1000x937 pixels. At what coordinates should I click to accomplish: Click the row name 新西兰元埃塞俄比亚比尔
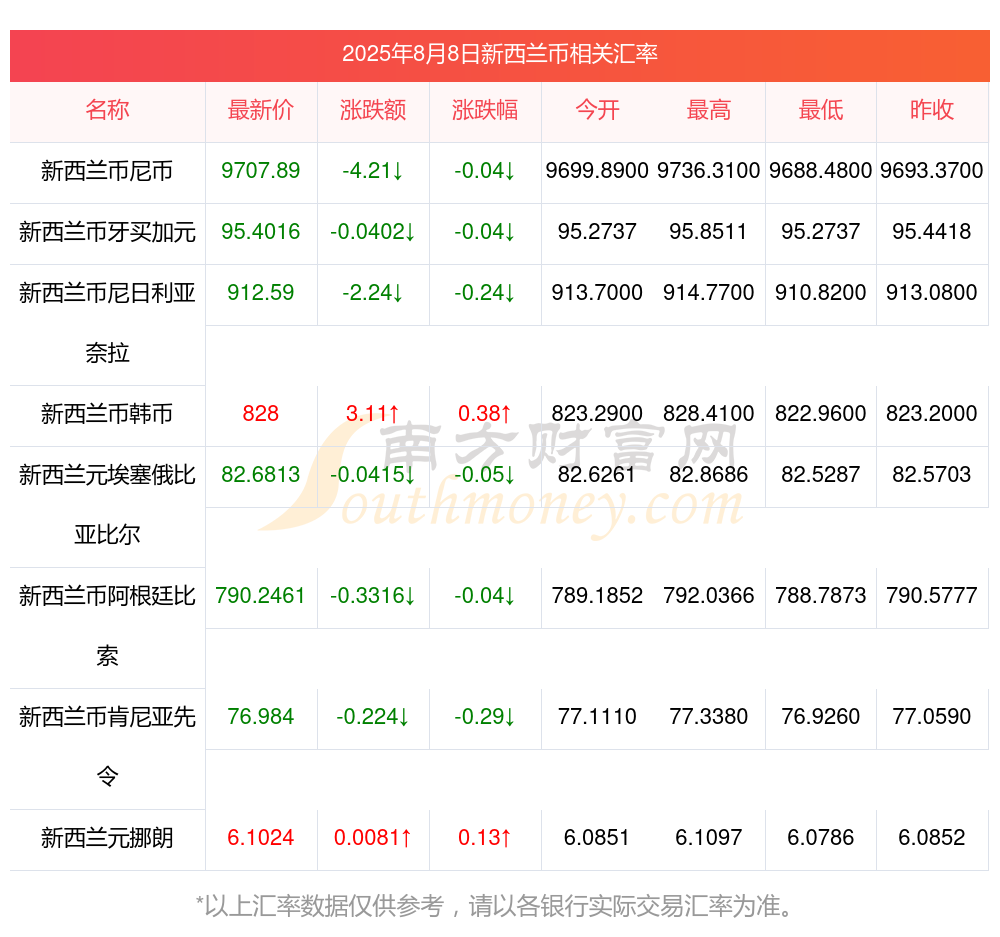pyautogui.click(x=107, y=505)
